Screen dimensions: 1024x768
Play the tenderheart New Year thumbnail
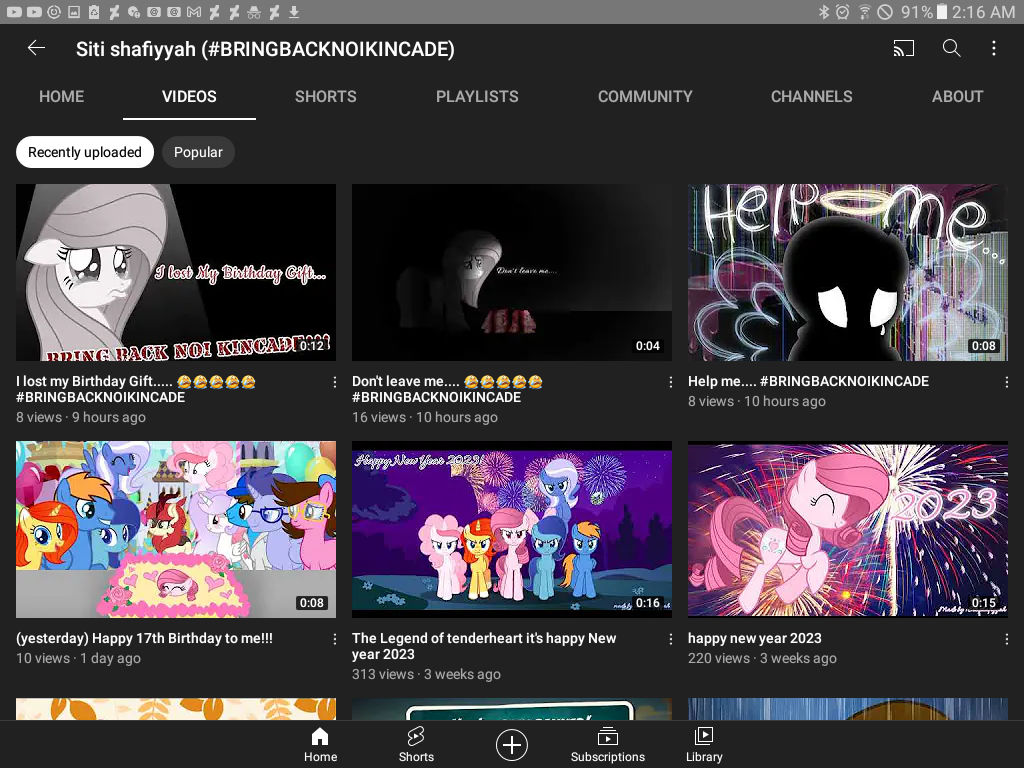(511, 530)
